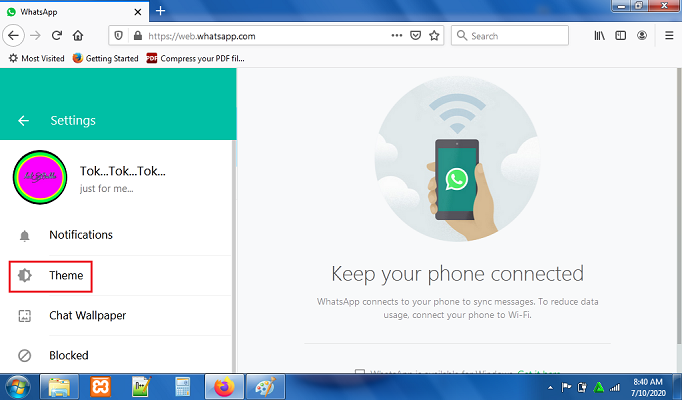Open Getting Started bookmark
Screen dimensions: 682x400
pyautogui.click(x=106, y=58)
